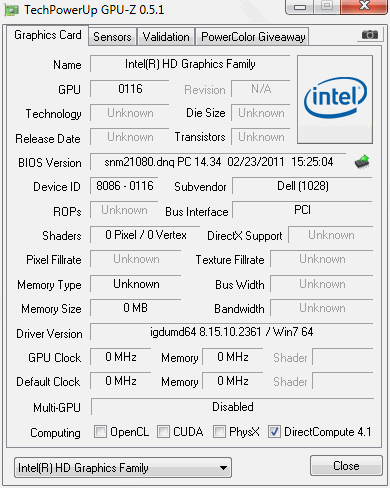Select the PowerColor Giveaway tab
390x488 pixels.
coord(253,37)
